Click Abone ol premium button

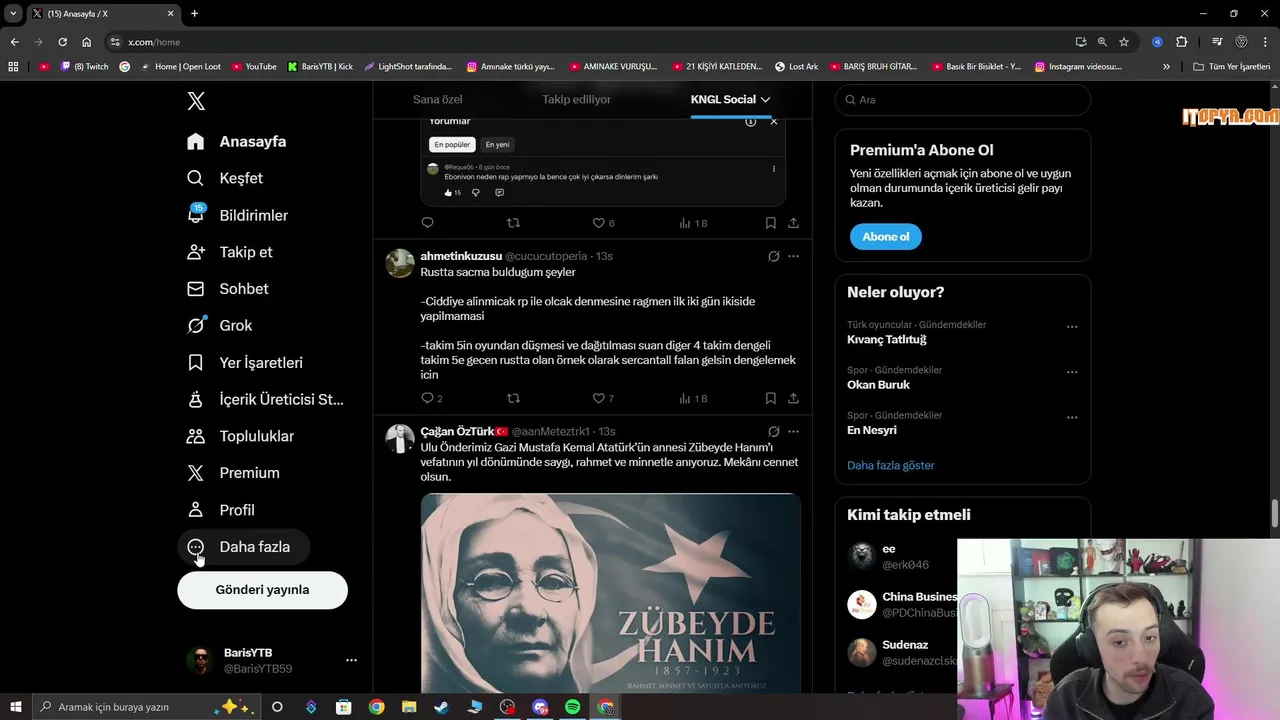(x=885, y=237)
